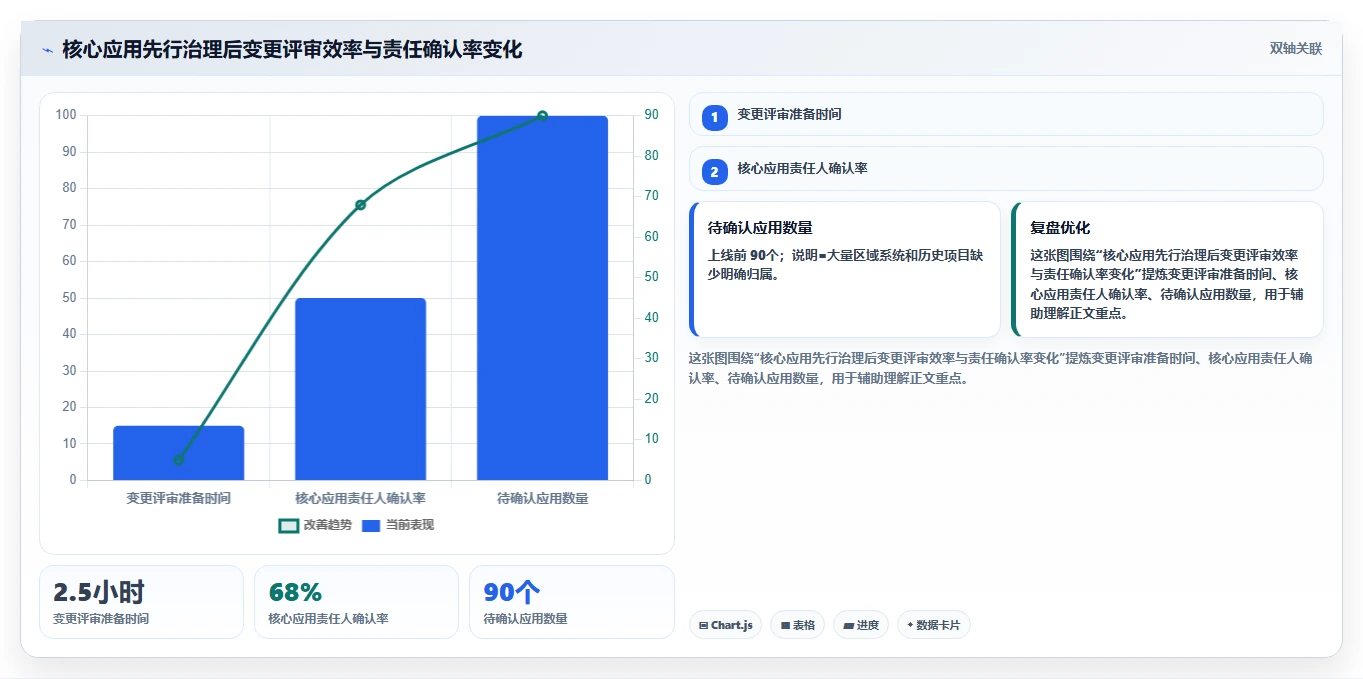This screenshot has height=679, width=1363.
Task: Open the 68% stat card
Action: pos(356,602)
